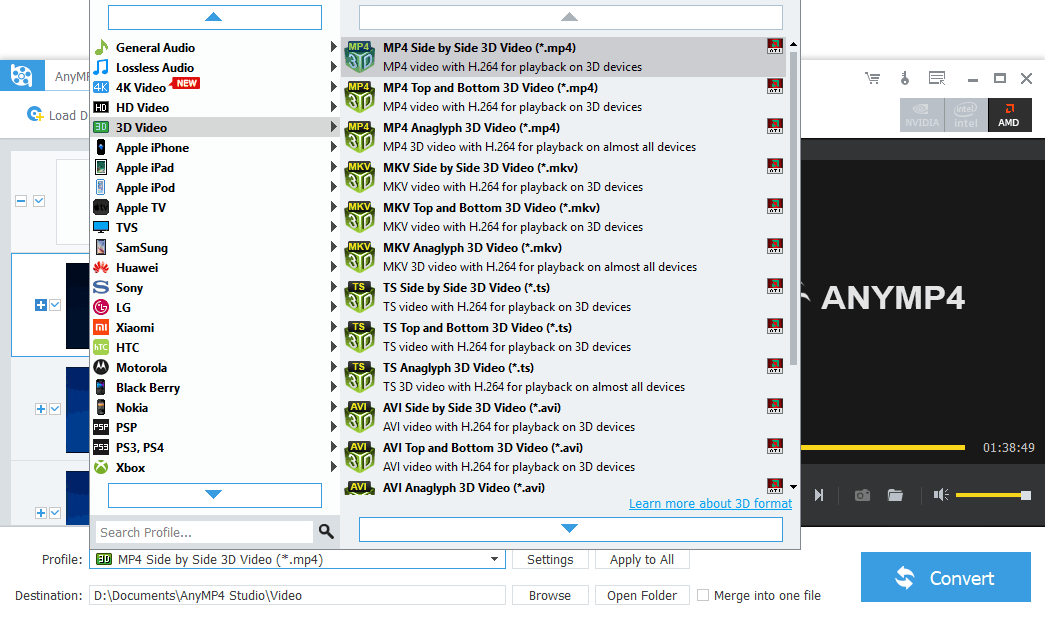Uncheck the first video item's checkbox

39,201
